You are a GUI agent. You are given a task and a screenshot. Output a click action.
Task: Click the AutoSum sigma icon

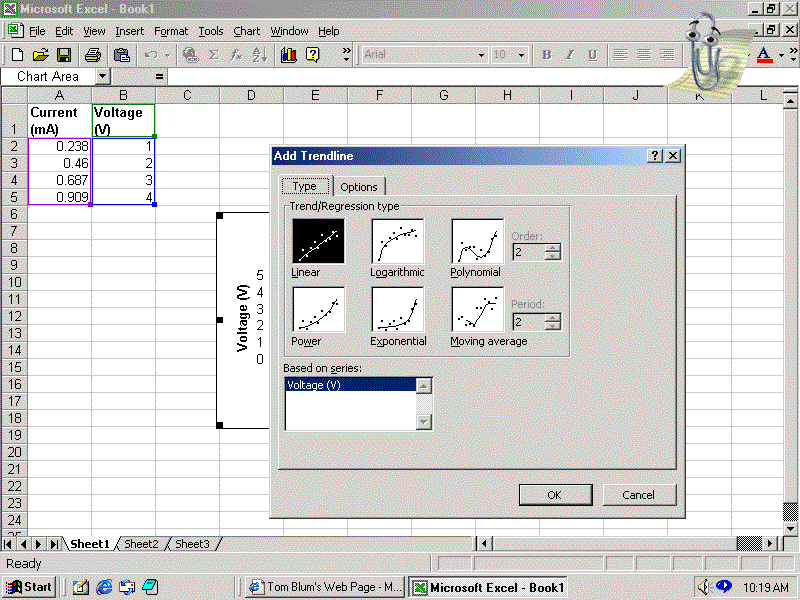pyautogui.click(x=214, y=55)
